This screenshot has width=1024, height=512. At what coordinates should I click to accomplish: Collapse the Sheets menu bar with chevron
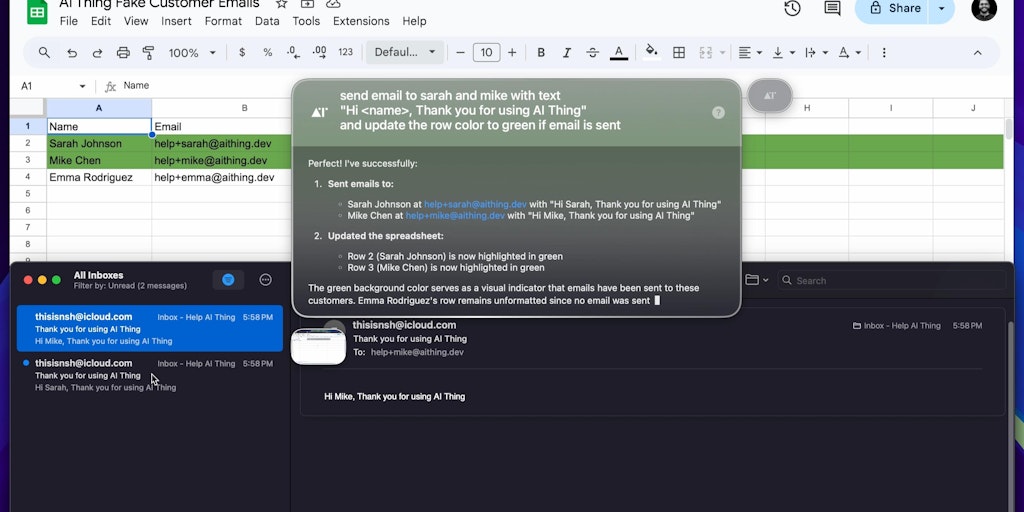[978, 53]
